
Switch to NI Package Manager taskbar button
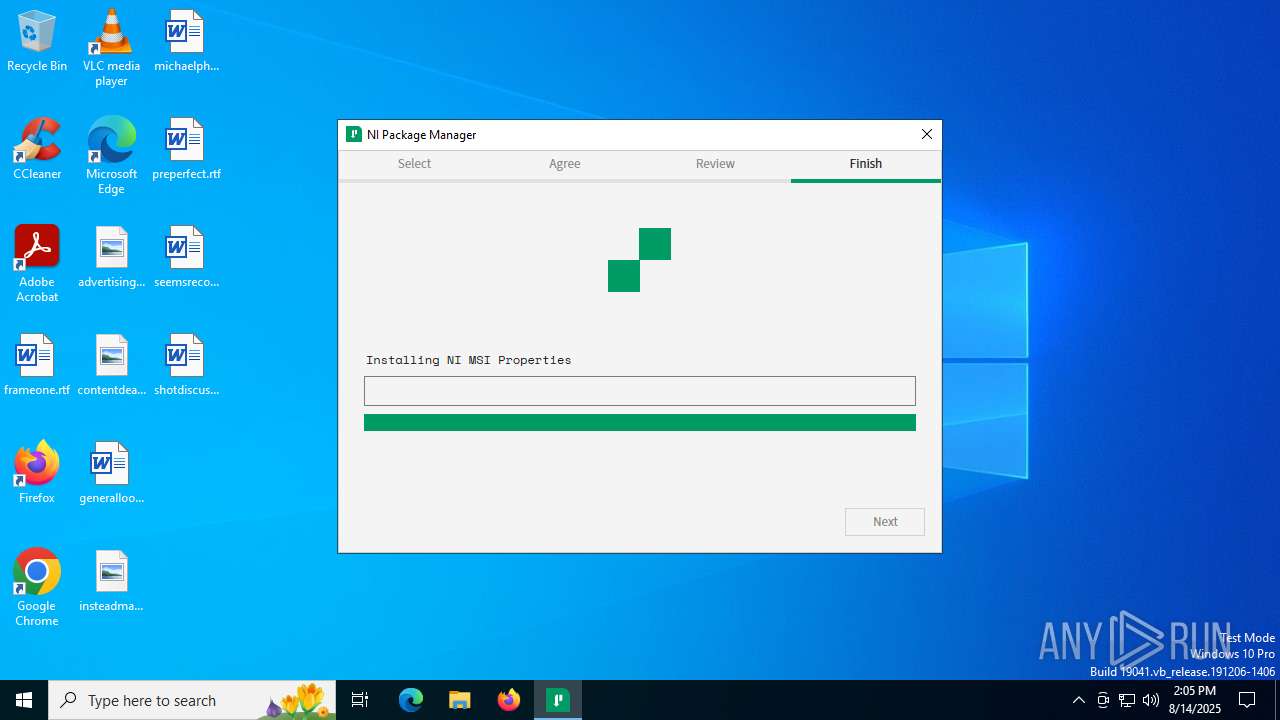click(558, 700)
